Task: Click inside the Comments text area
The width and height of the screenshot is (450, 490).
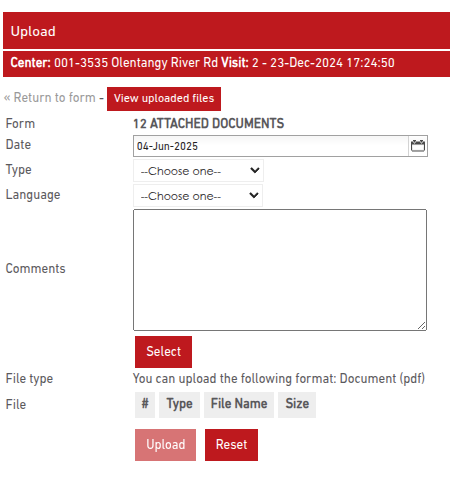Action: click(x=280, y=270)
